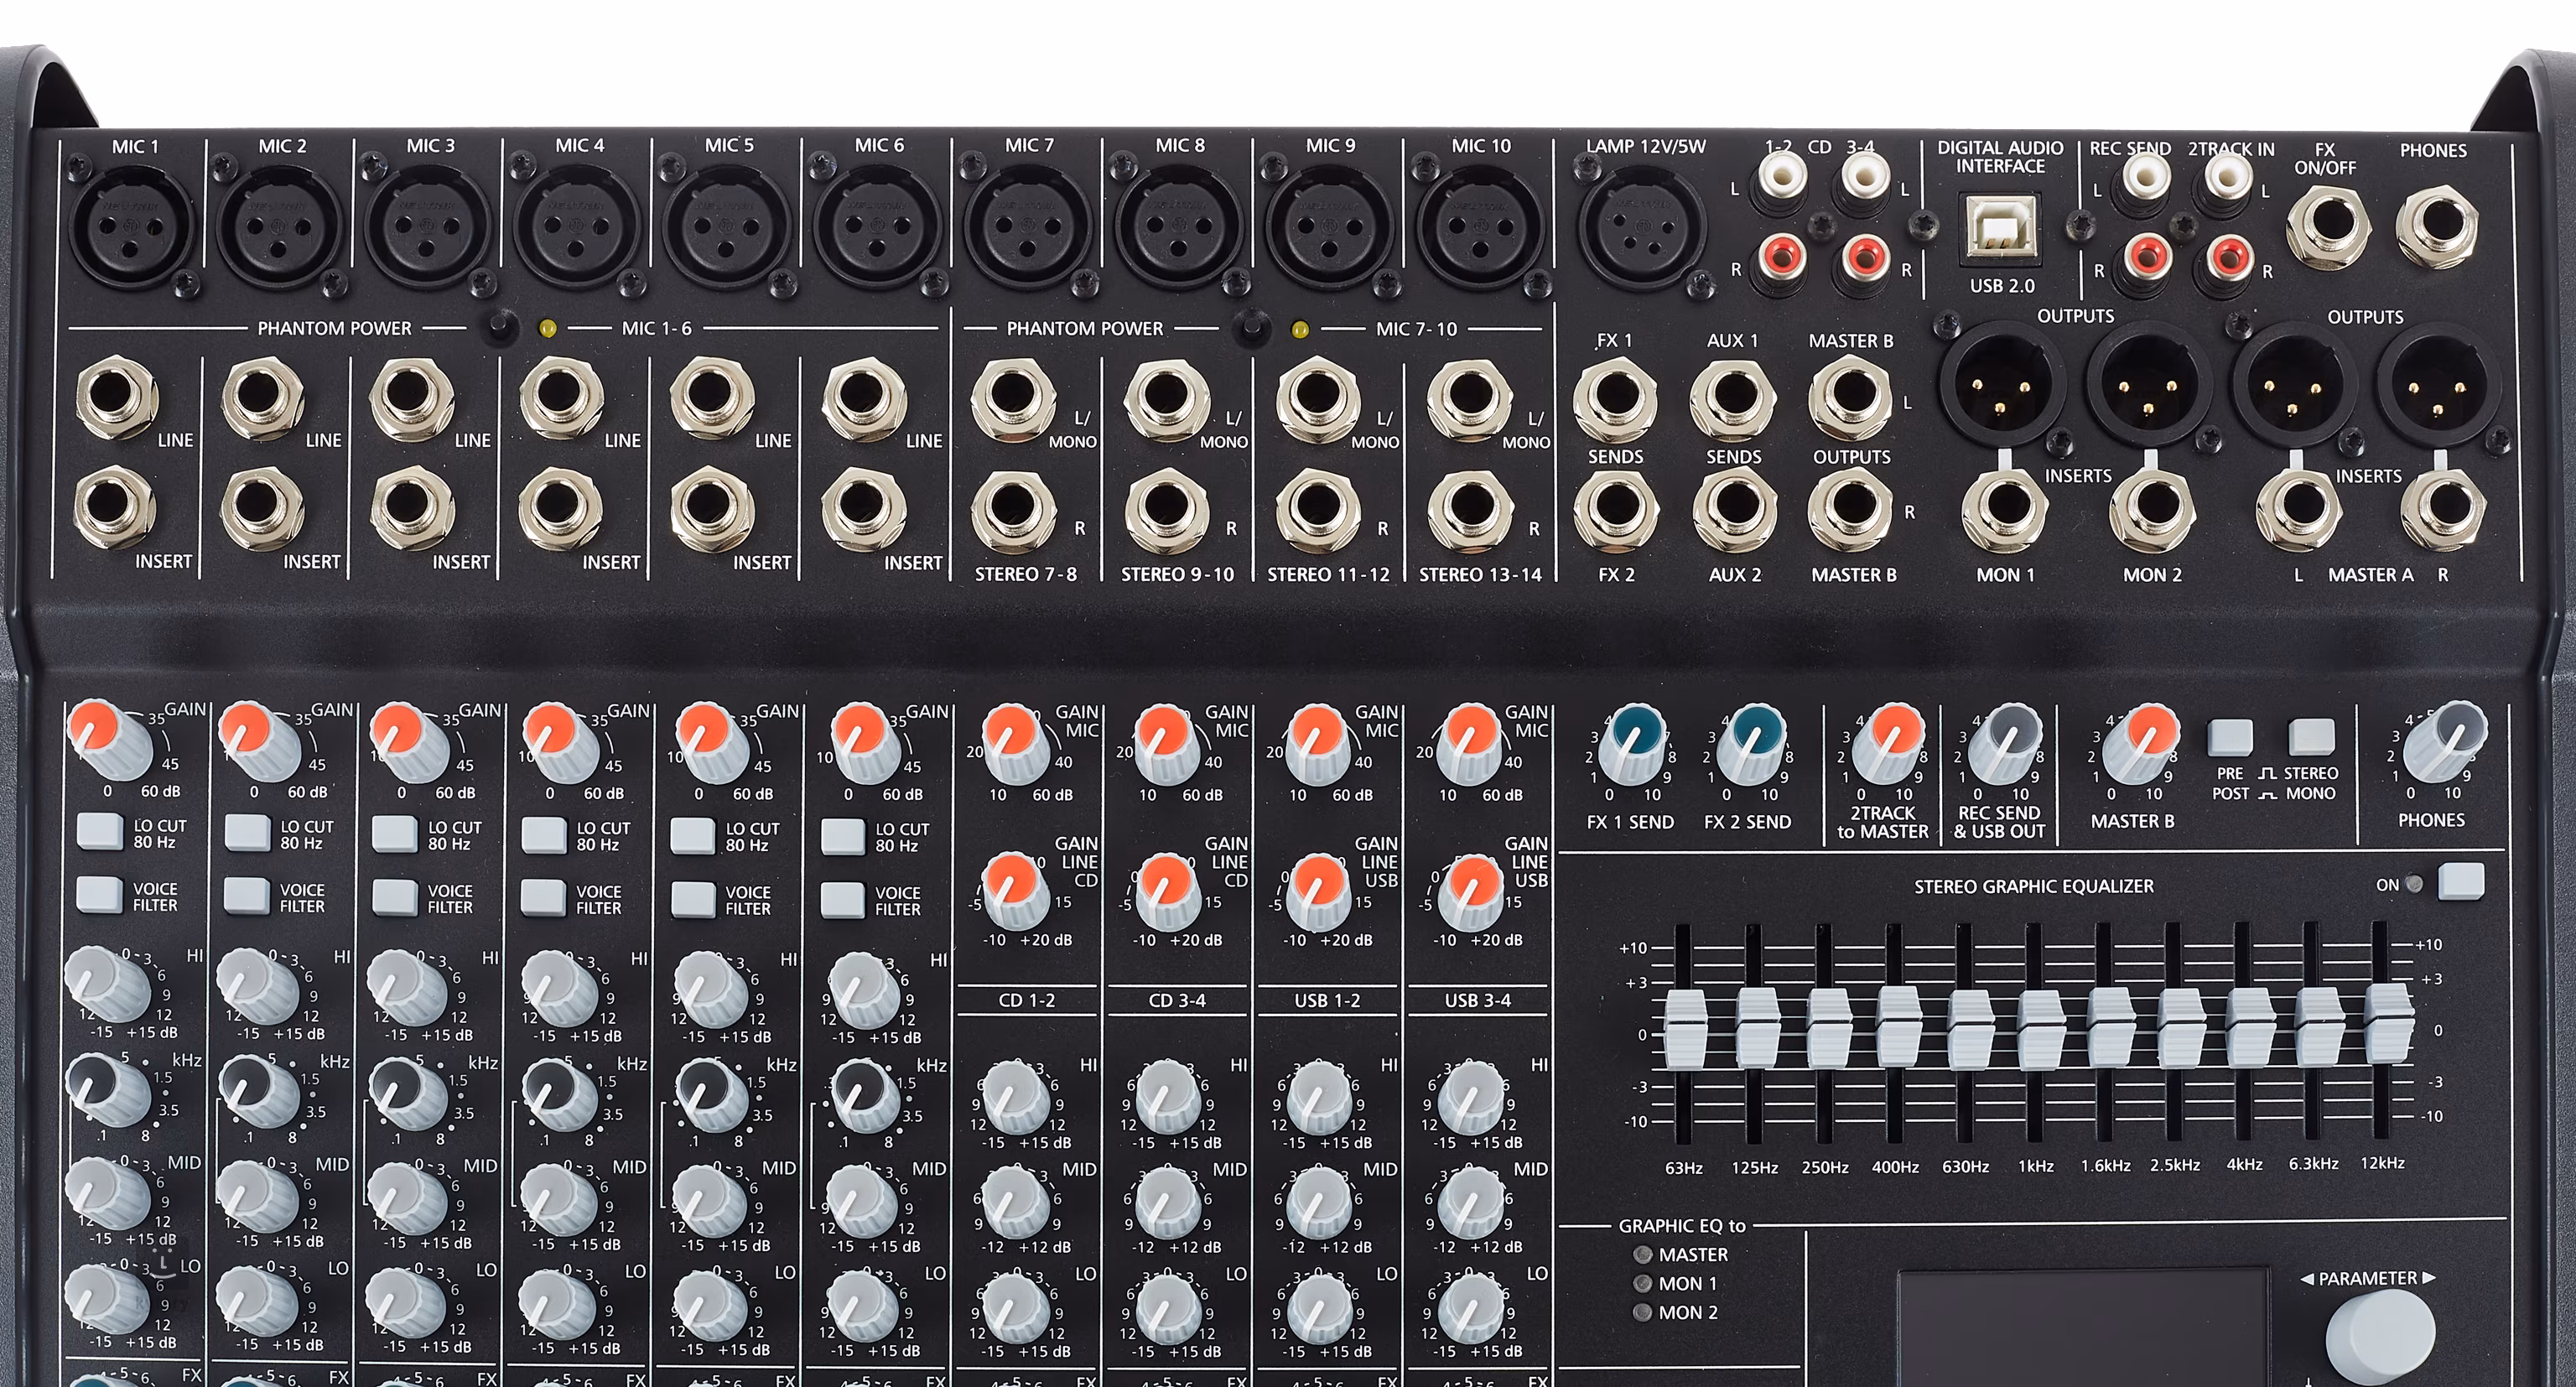Click the FX ON/OFF footswitch jack

pos(2328,224)
